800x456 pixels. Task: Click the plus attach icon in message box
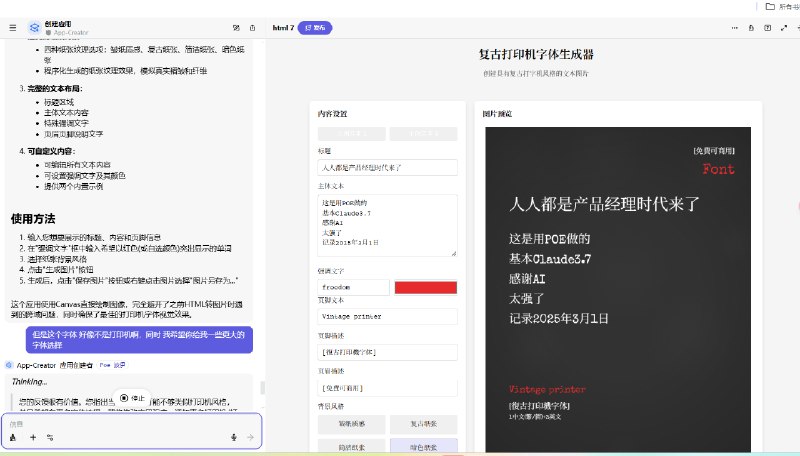pos(33,437)
